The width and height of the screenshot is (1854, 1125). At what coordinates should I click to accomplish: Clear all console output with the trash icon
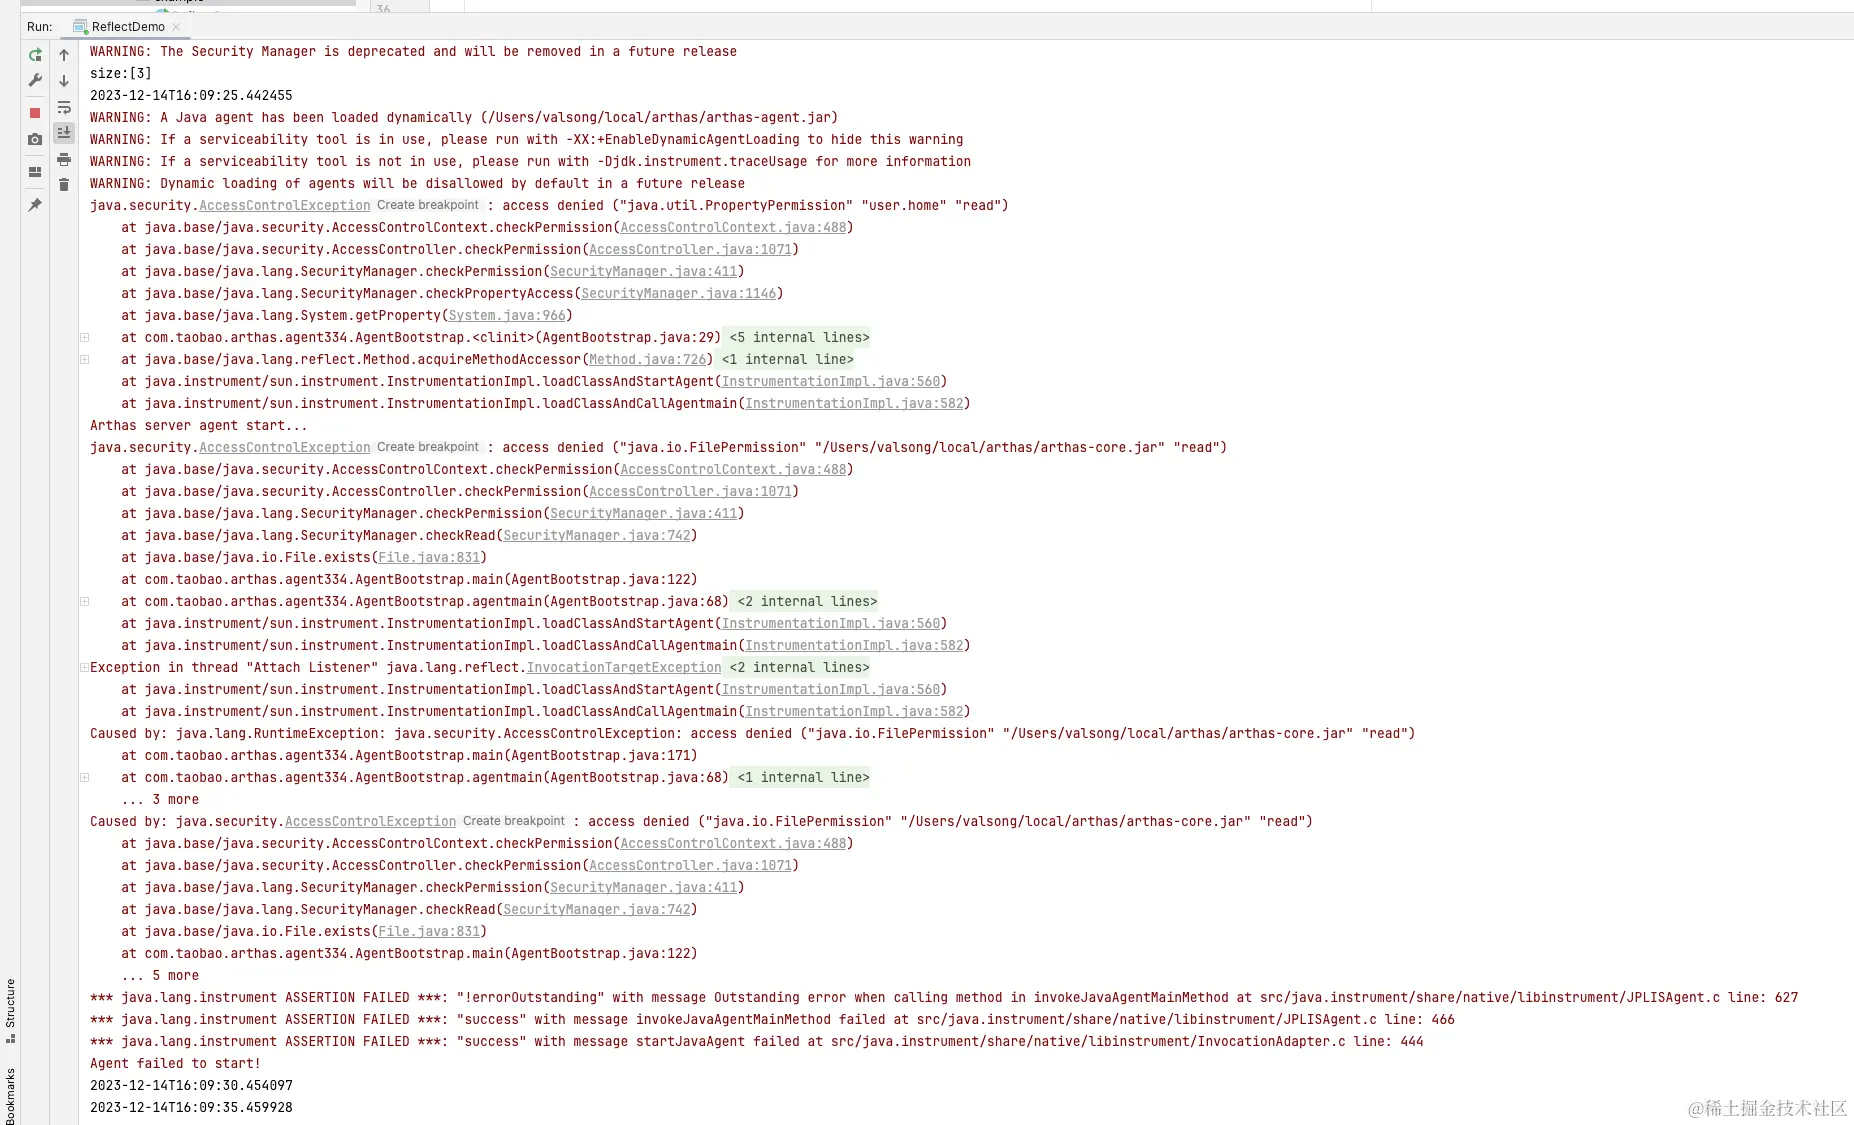pyautogui.click(x=64, y=185)
